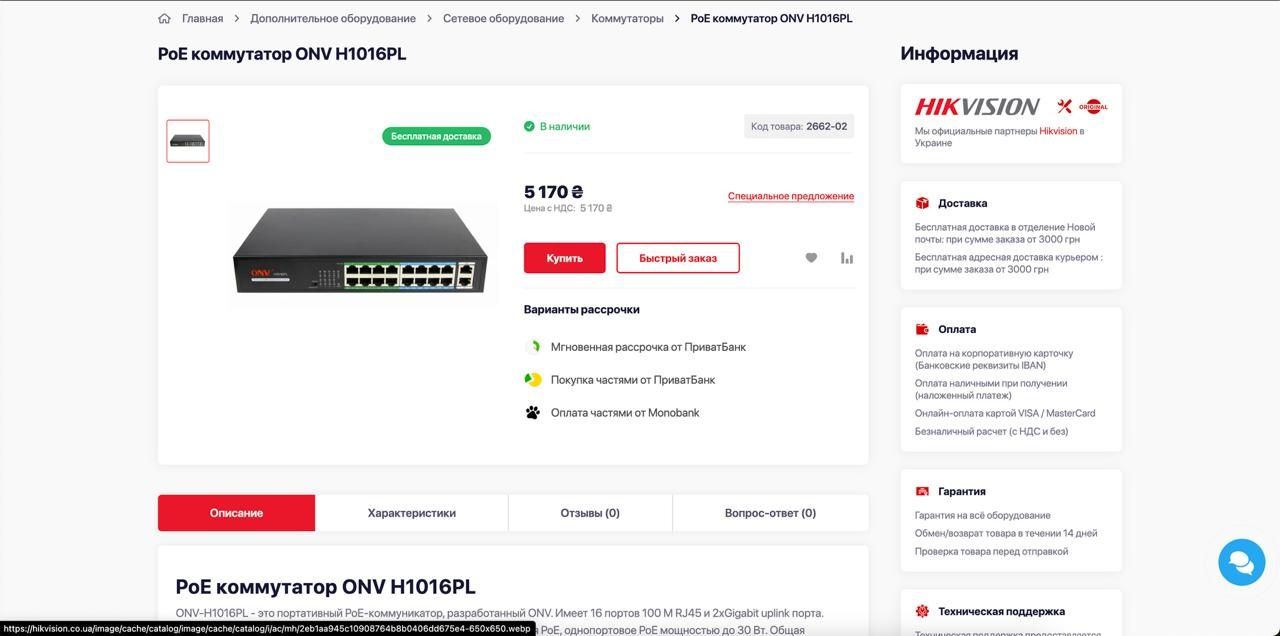Image resolution: width=1280 pixels, height=636 pixels.
Task: Click the home icon in breadcrumbs
Action: 164,18
